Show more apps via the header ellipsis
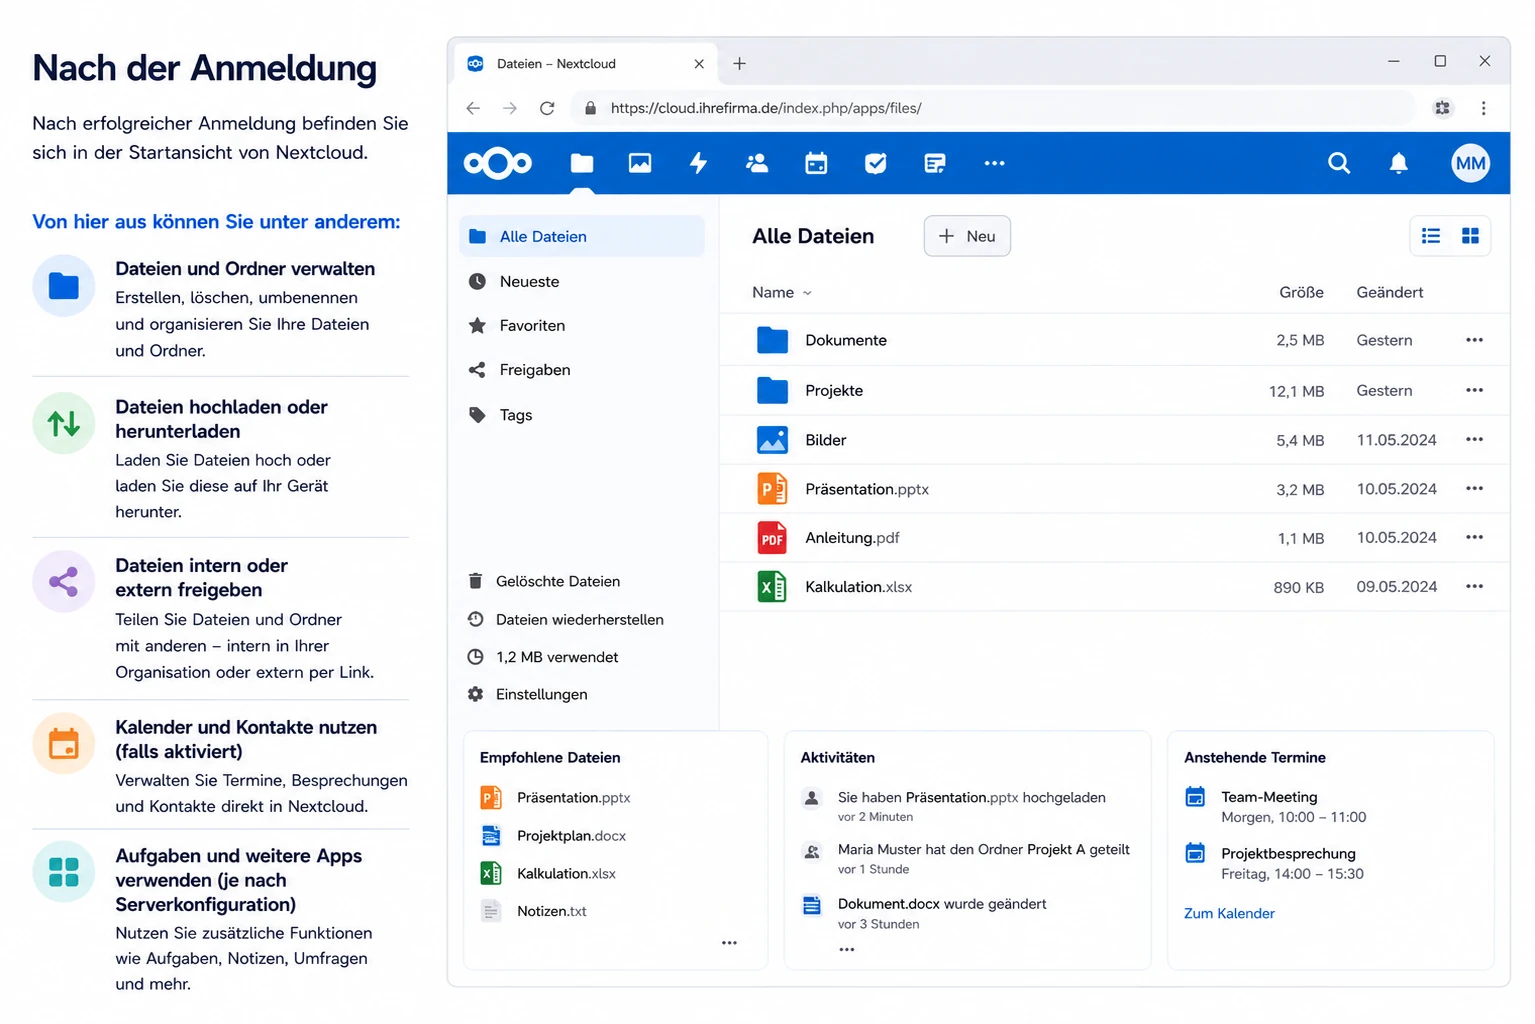Screen dimensions: 1535x1024 tap(994, 163)
